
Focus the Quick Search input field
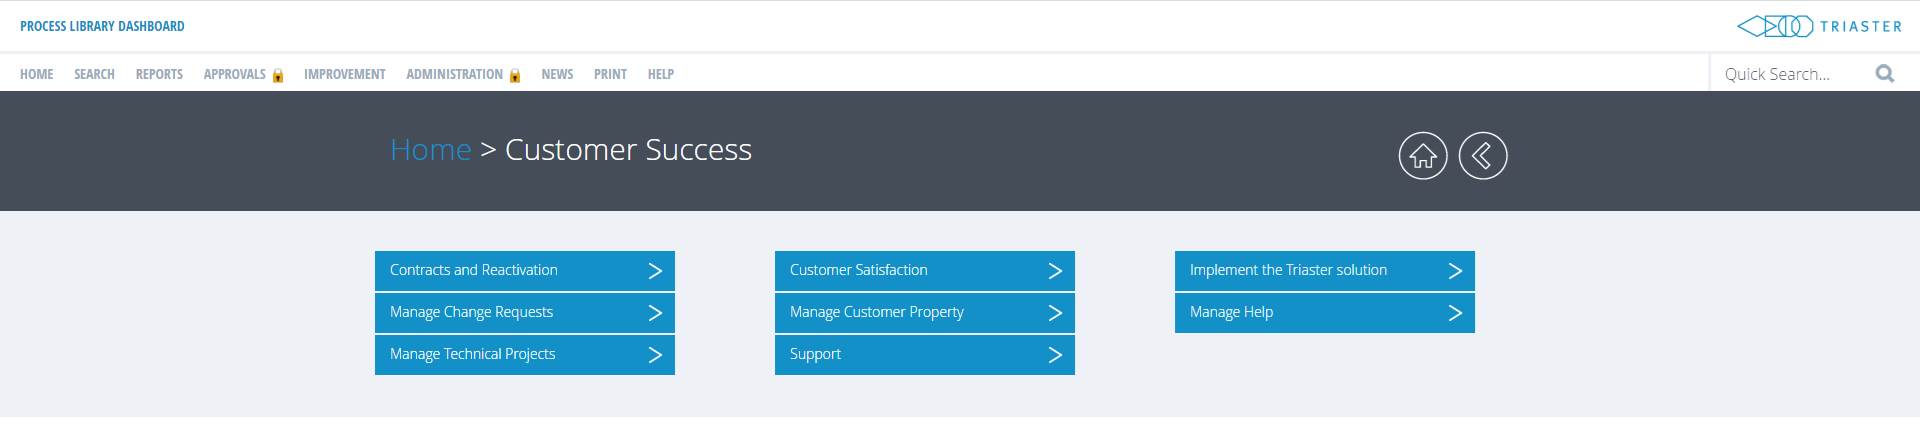(1790, 74)
